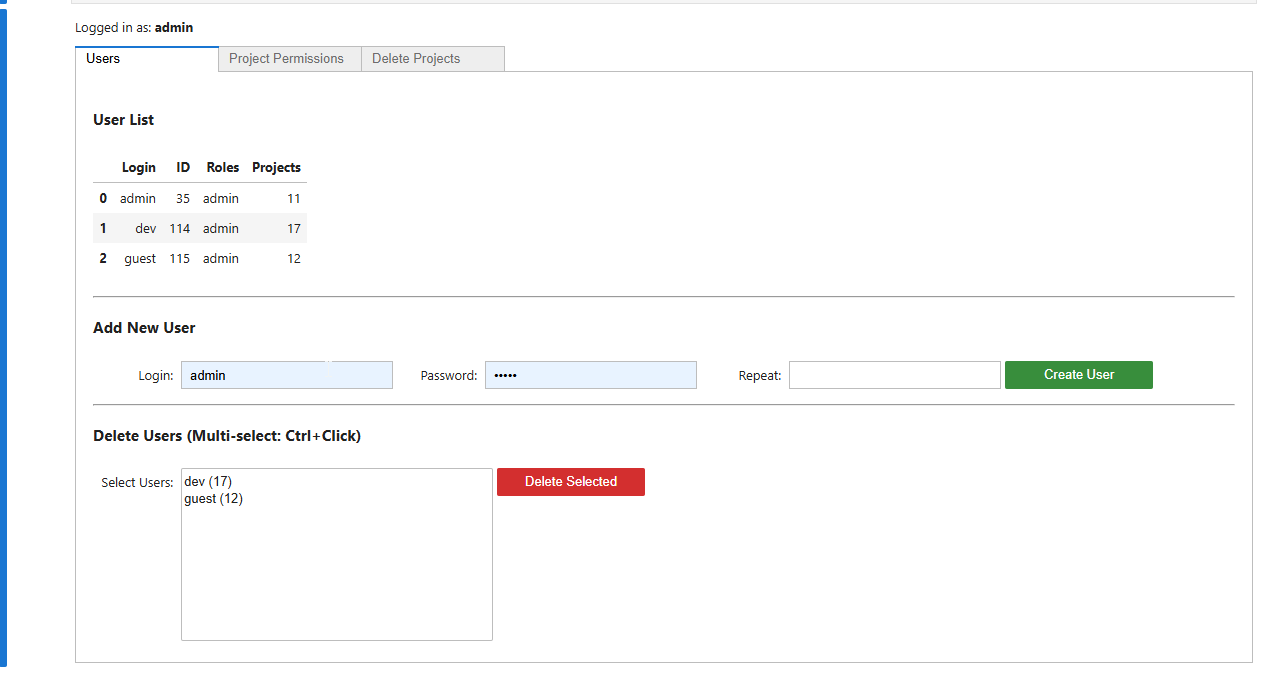Select dev (17) in the delete list
1264x676 pixels.
pyautogui.click(x=208, y=482)
